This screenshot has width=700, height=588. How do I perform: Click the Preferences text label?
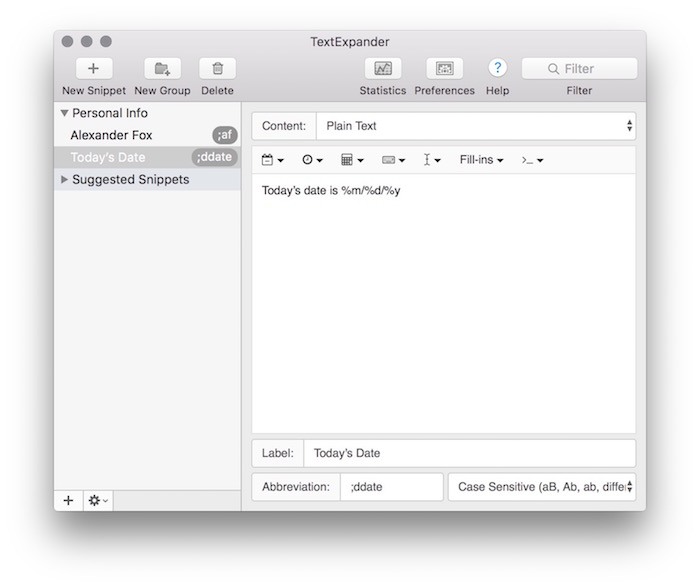coord(445,91)
